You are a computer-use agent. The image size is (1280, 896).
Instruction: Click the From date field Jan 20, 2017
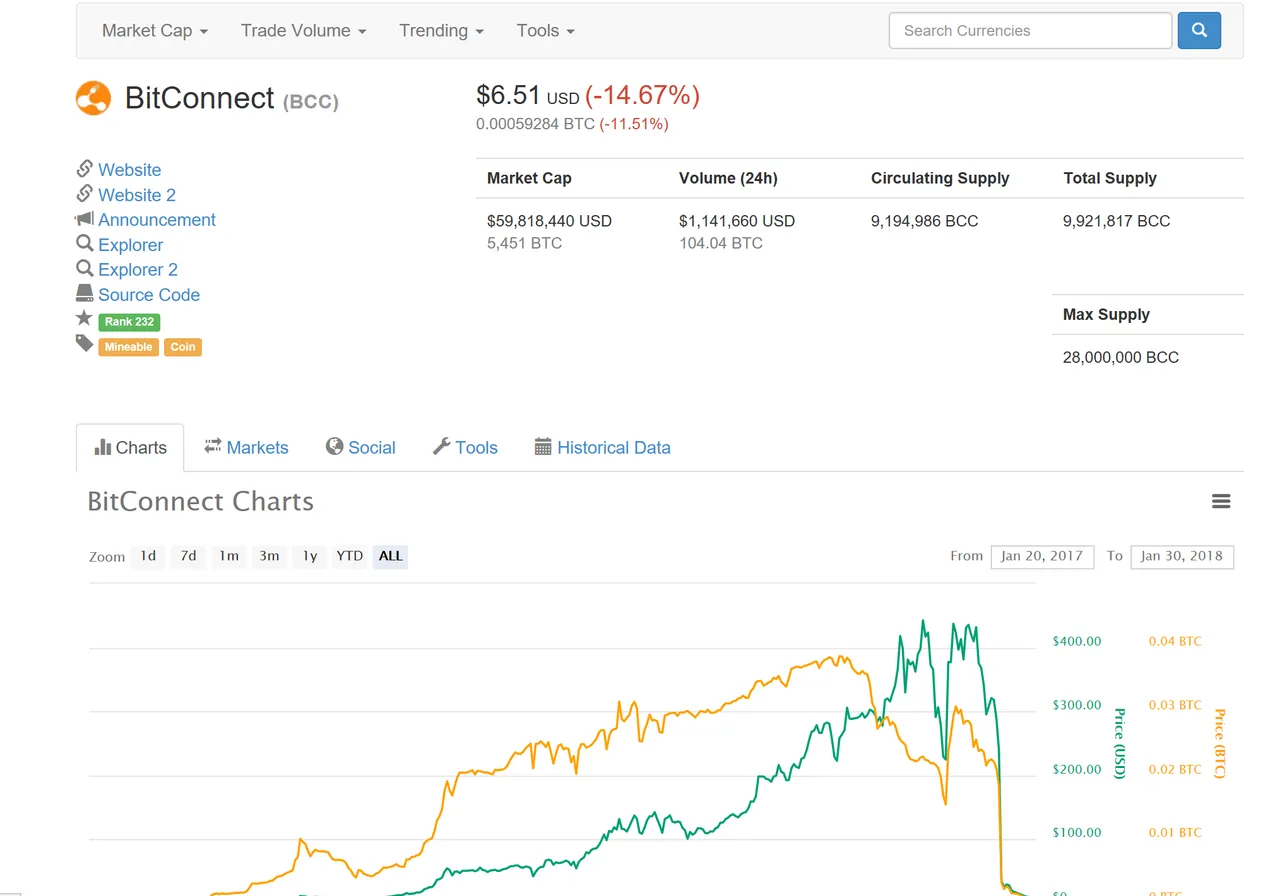pyautogui.click(x=1042, y=556)
